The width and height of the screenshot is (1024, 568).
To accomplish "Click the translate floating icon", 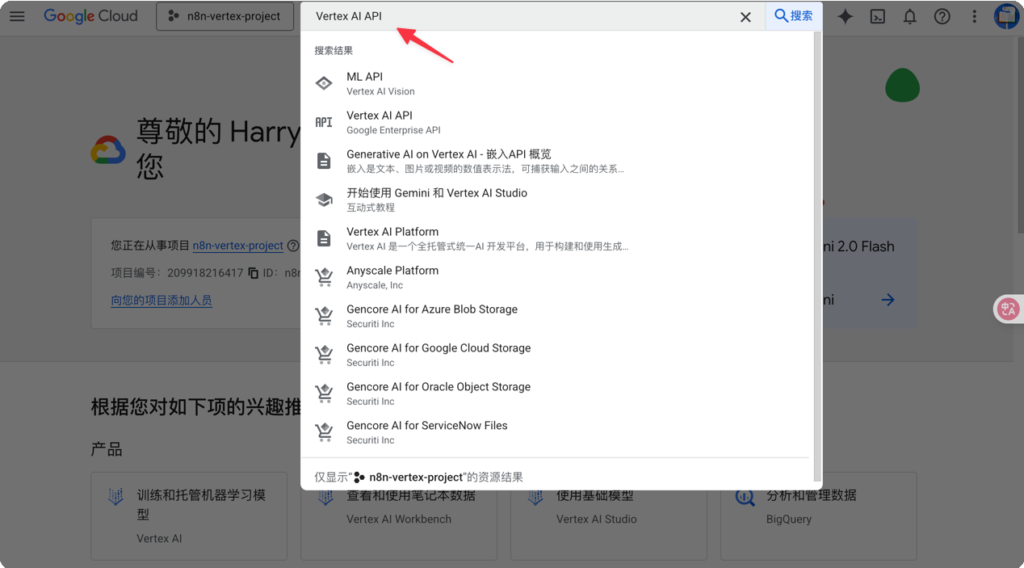I will point(1007,309).
